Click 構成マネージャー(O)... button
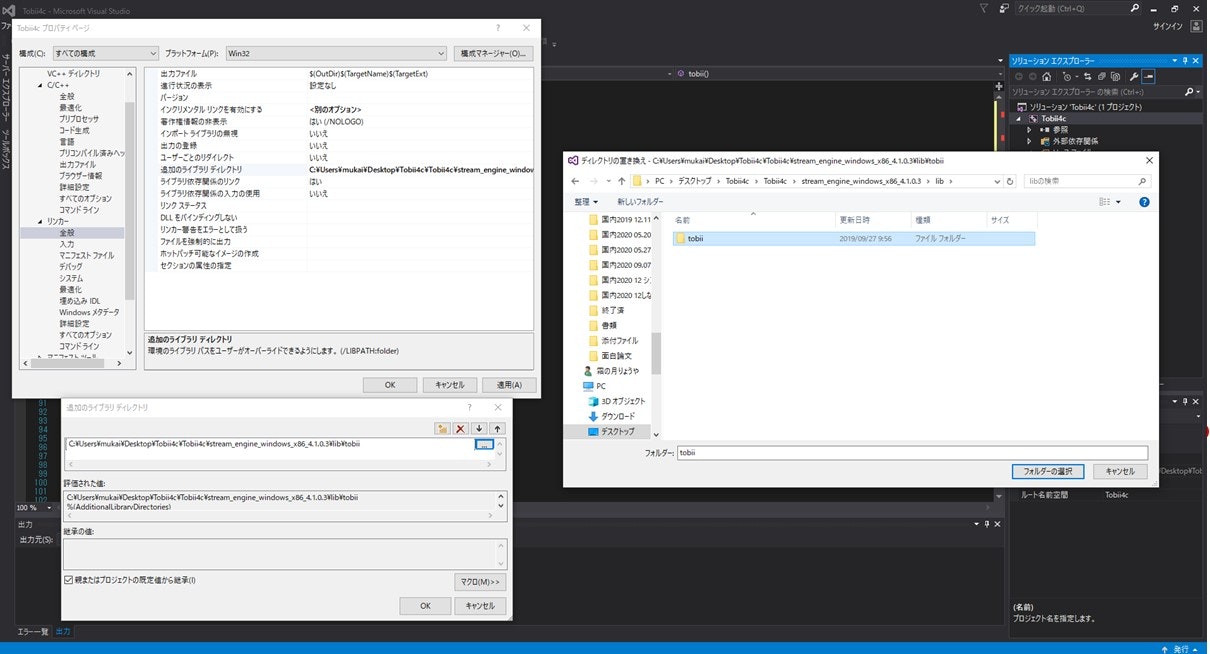The height and width of the screenshot is (654, 1210). [493, 53]
